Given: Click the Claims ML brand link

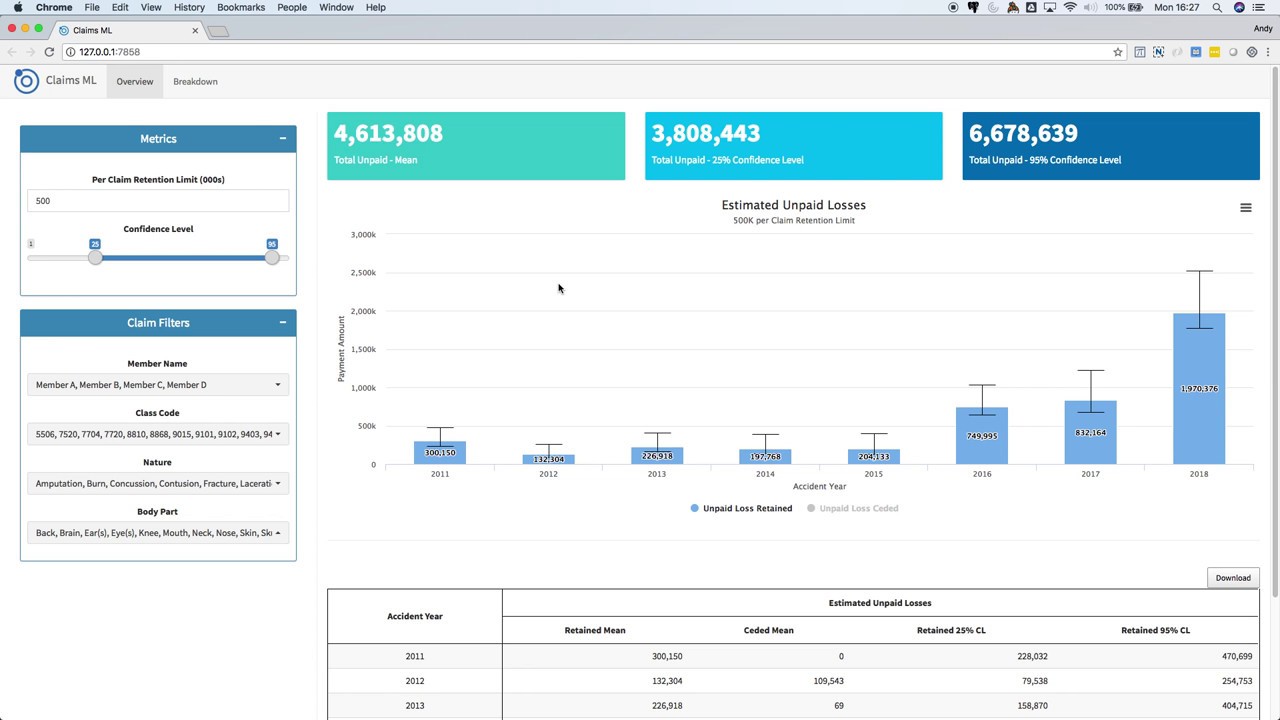Looking at the screenshot, I should click(71, 81).
